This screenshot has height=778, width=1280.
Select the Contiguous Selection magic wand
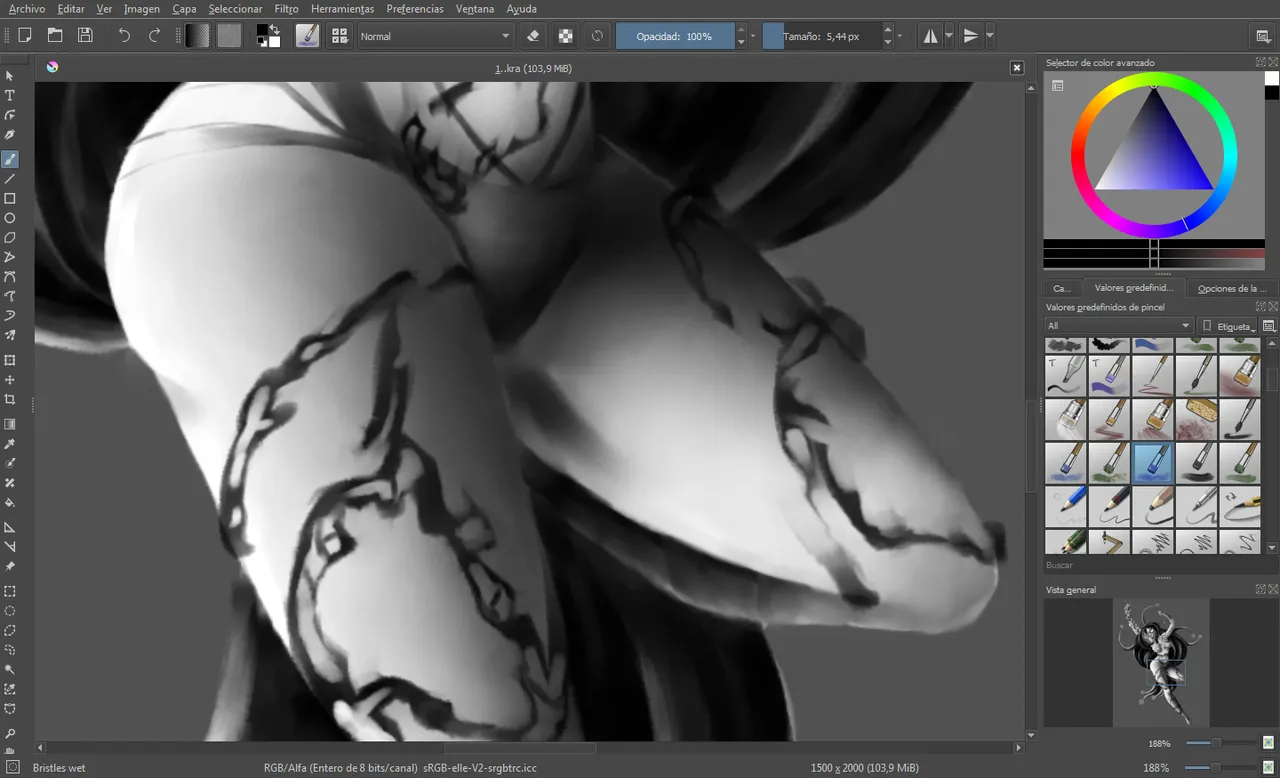10,670
